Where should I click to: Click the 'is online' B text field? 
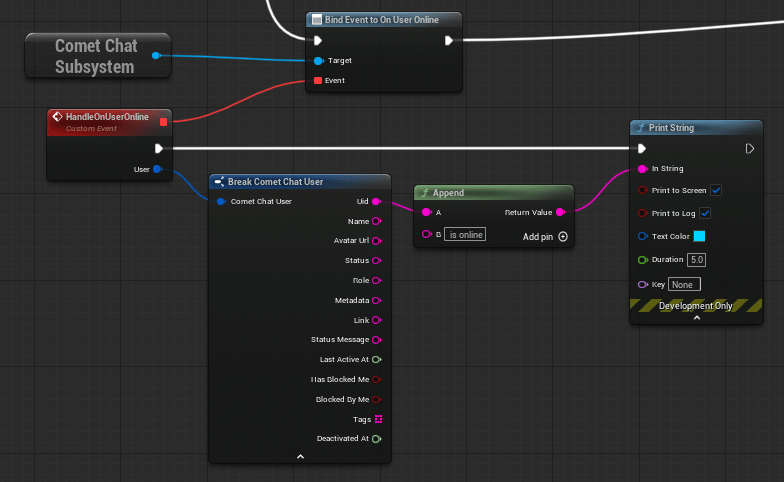coord(465,234)
